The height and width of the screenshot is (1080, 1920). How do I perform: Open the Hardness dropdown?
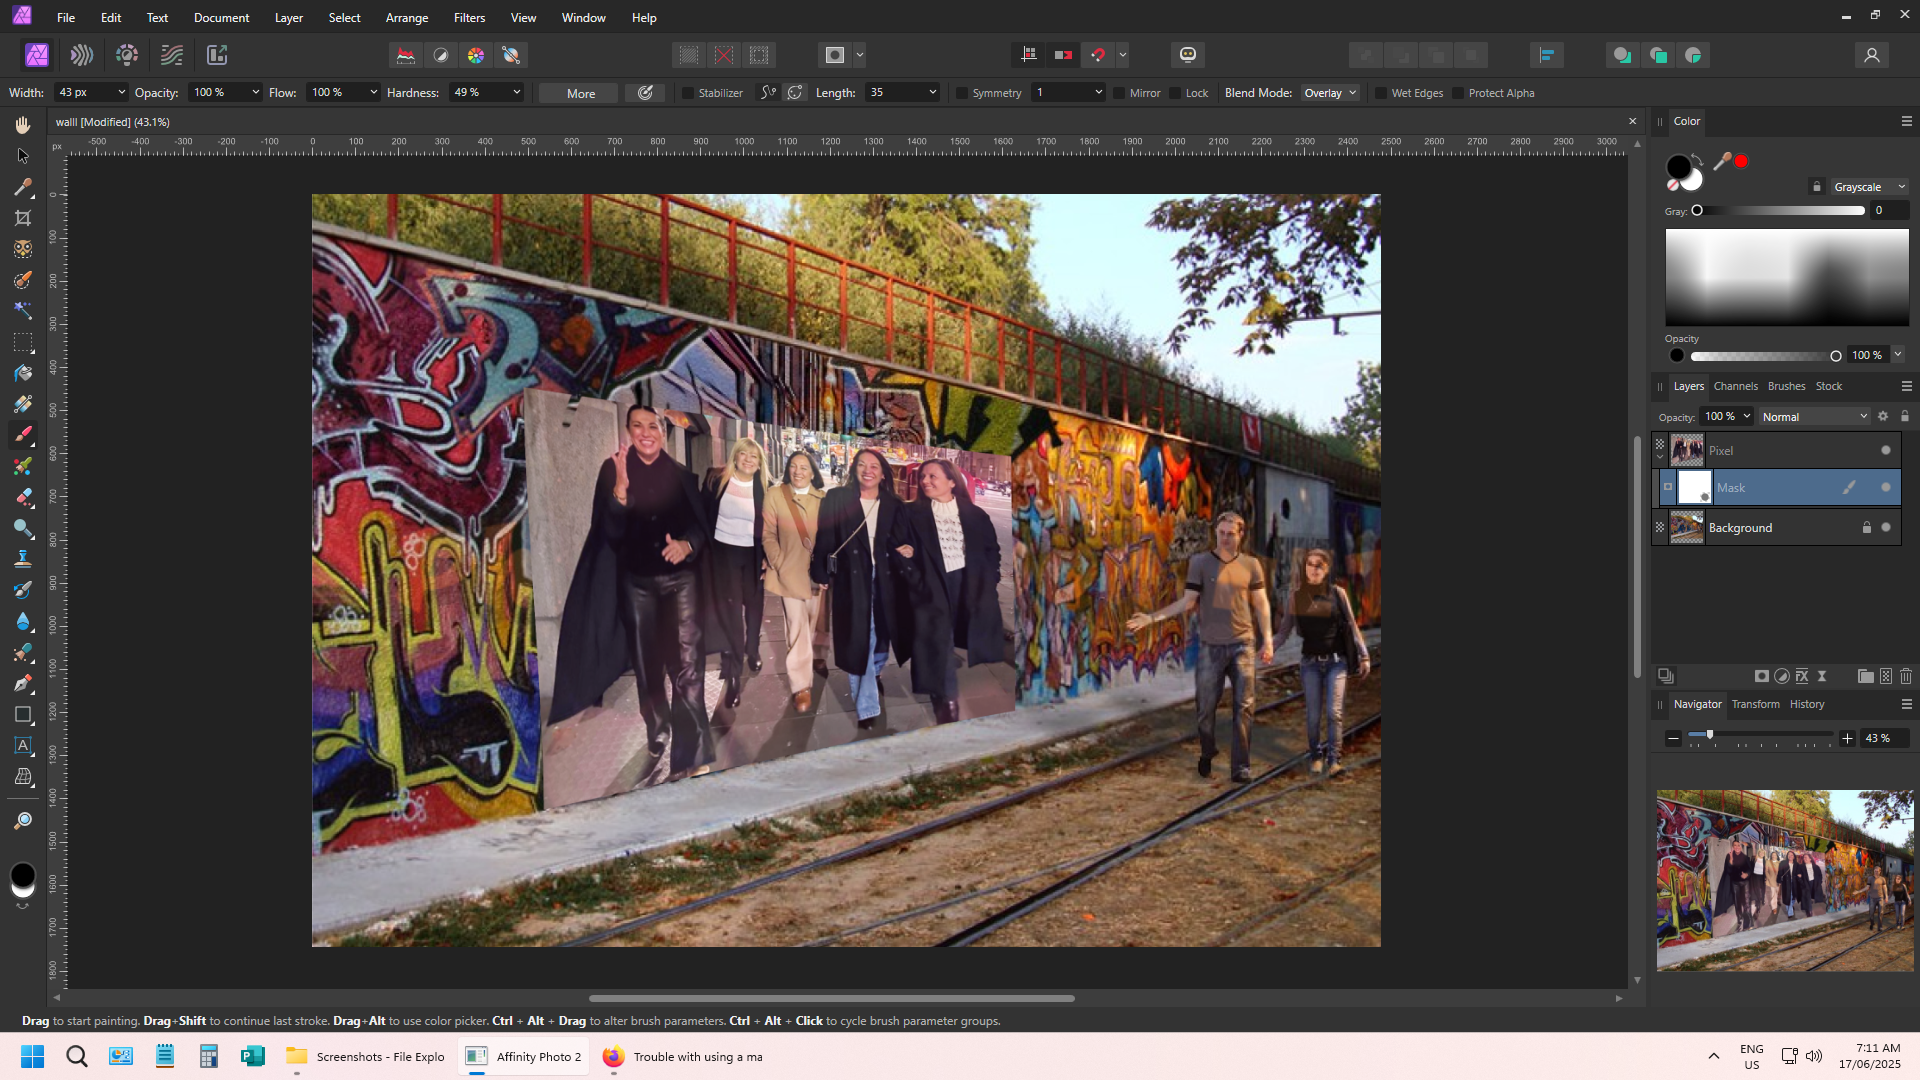pyautogui.click(x=517, y=92)
